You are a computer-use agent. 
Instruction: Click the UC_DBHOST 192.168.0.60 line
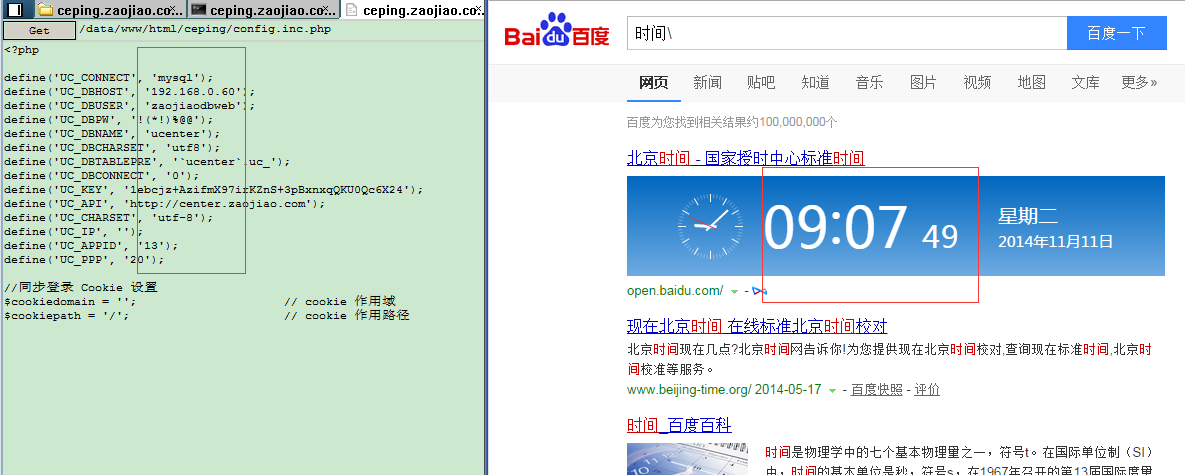click(x=130, y=91)
